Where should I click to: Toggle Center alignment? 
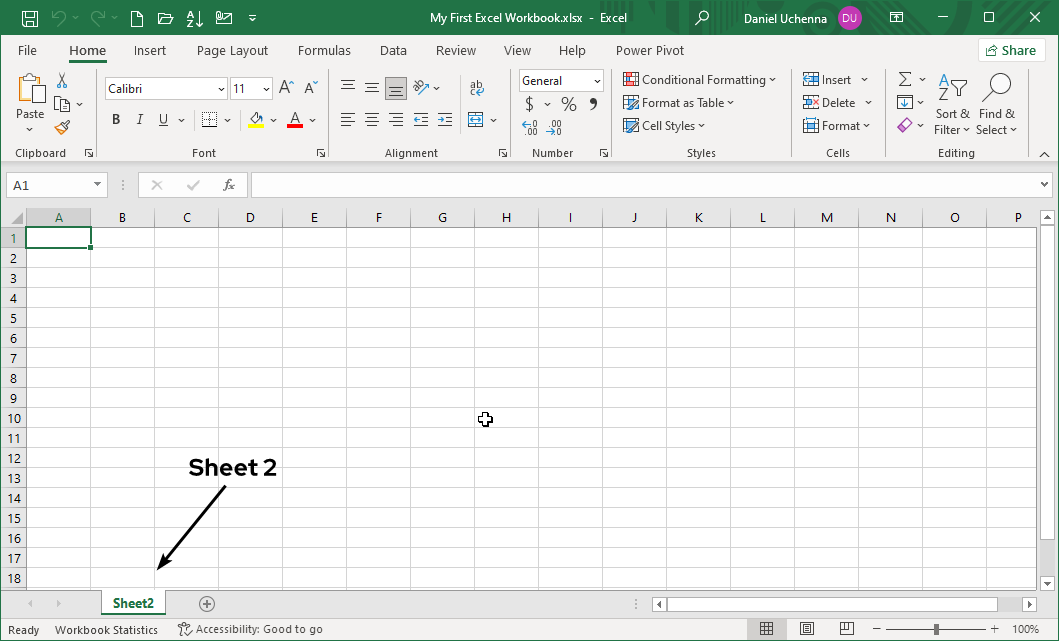(x=371, y=119)
